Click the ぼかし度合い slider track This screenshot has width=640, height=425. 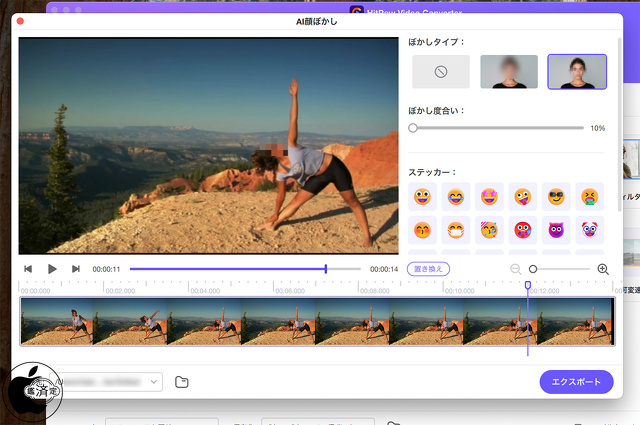pyautogui.click(x=500, y=128)
